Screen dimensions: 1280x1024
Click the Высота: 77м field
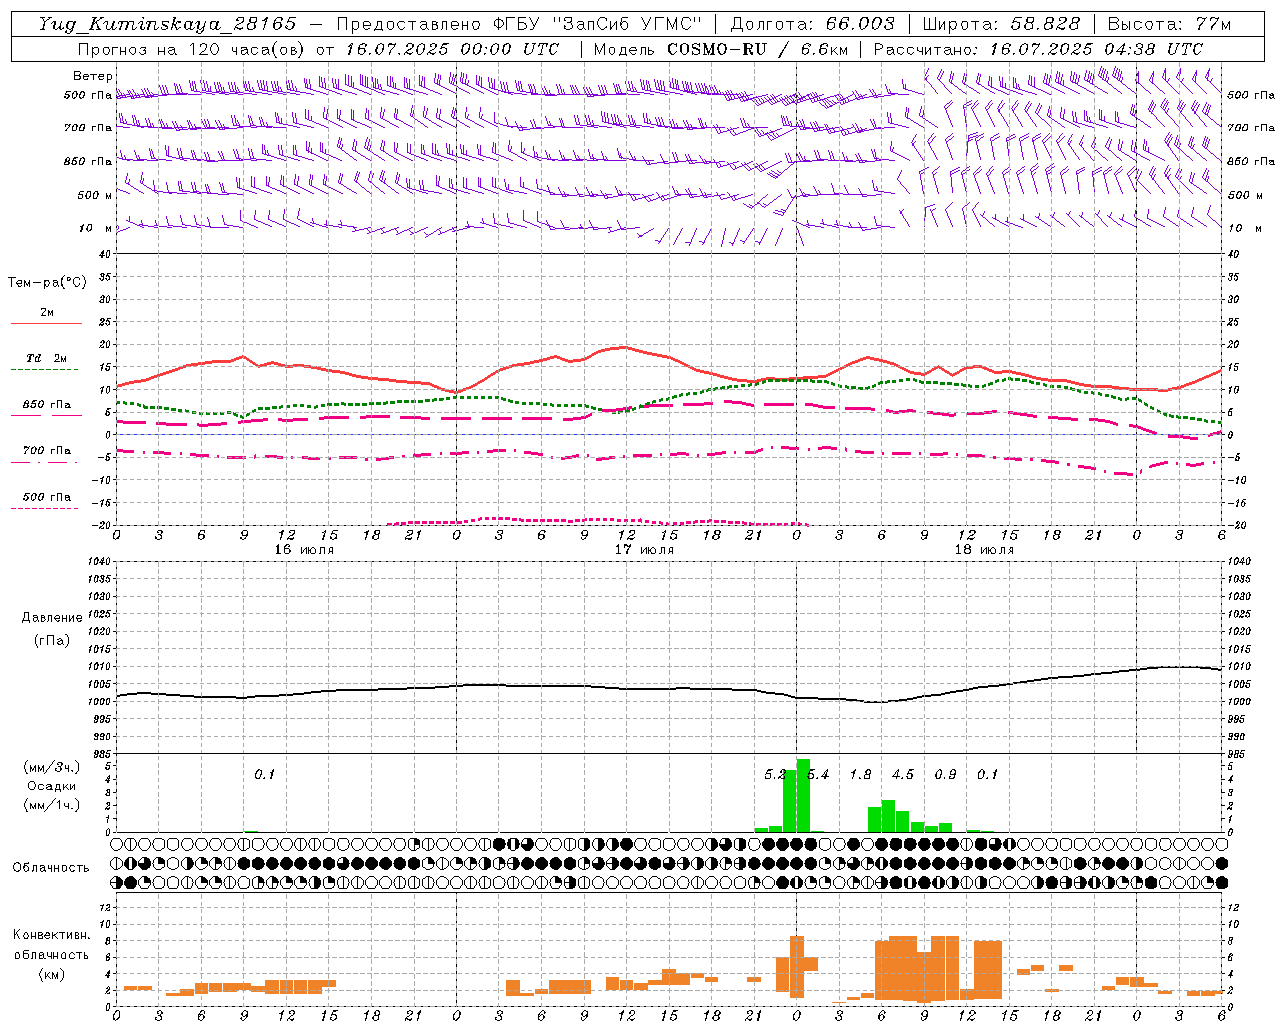[x=1170, y=24]
